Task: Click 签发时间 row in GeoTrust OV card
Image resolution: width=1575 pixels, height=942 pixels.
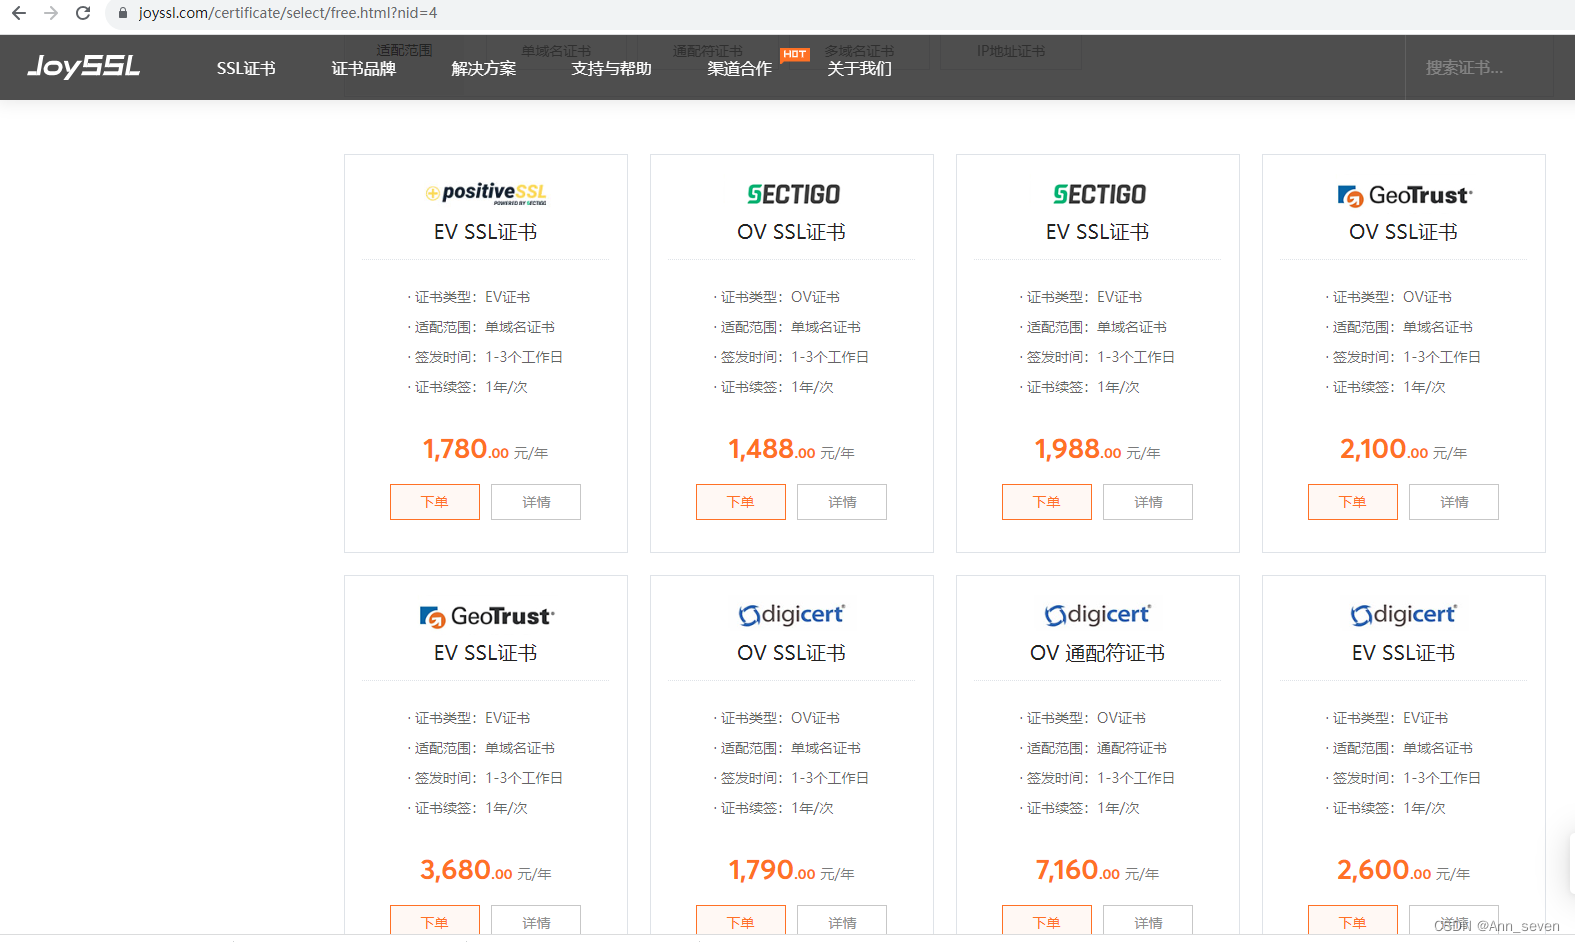Action: click(x=1404, y=357)
